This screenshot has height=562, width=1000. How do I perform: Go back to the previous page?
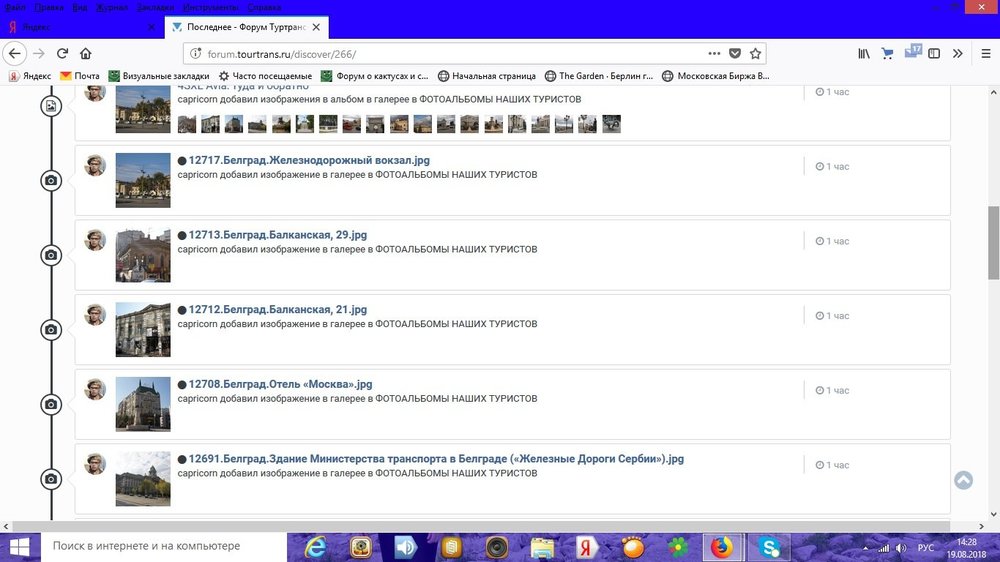tap(15, 54)
